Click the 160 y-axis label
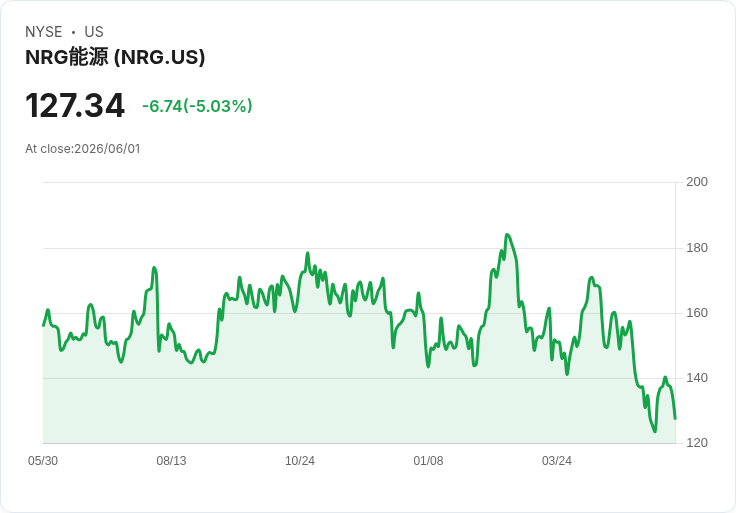Screen dimensions: 736x513 click(697, 313)
